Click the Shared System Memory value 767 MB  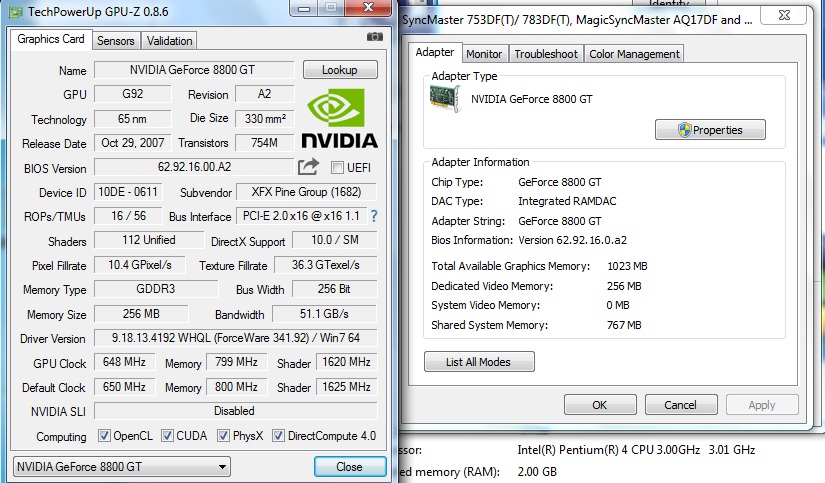click(624, 325)
